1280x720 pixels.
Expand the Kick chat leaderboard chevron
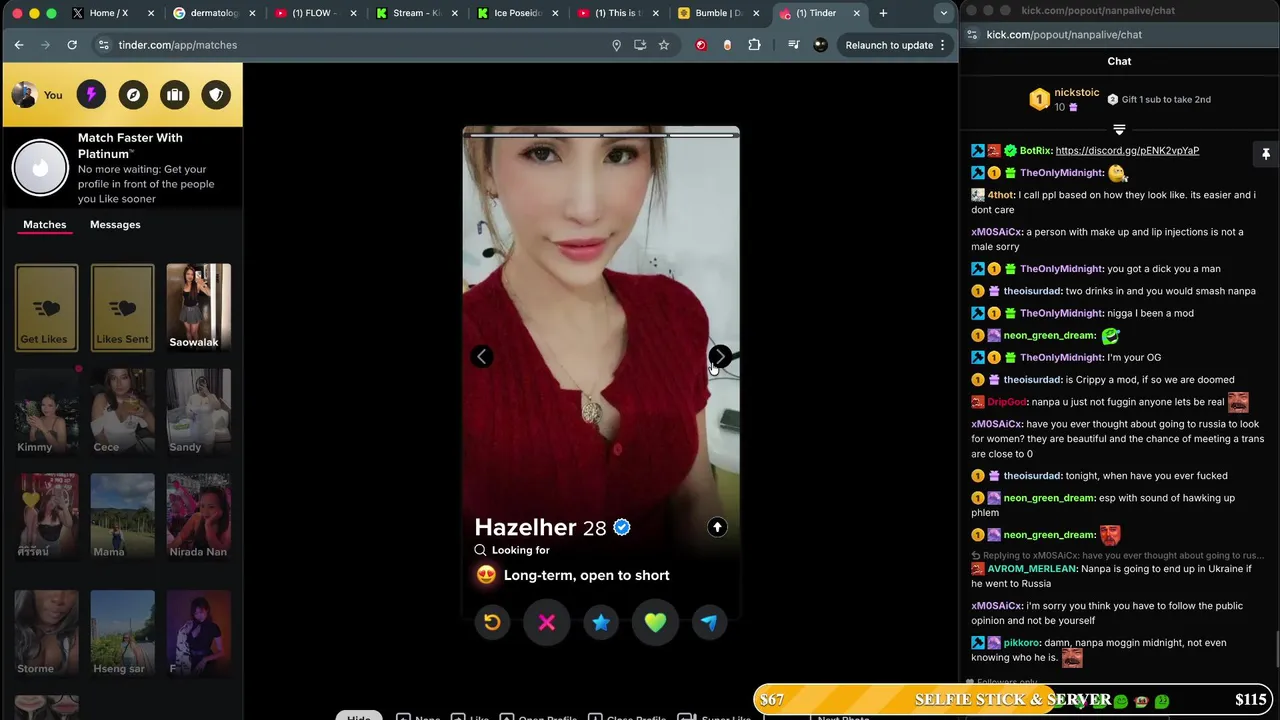(x=1119, y=130)
